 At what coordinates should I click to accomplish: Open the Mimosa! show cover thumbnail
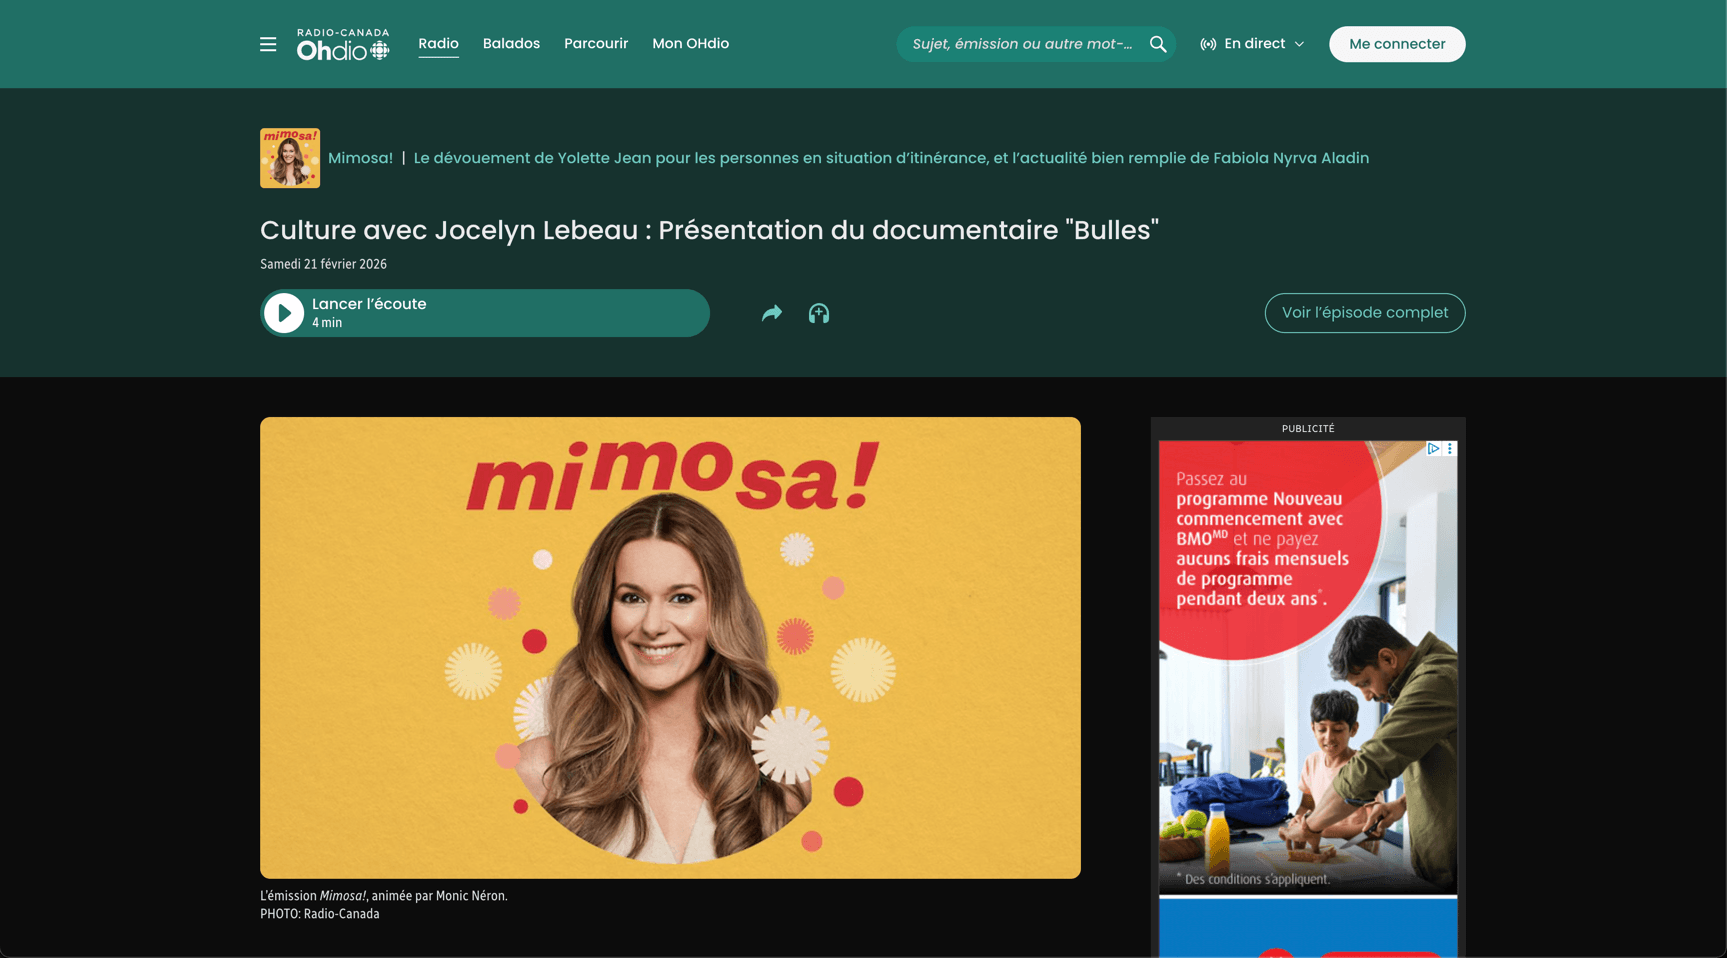click(x=289, y=157)
